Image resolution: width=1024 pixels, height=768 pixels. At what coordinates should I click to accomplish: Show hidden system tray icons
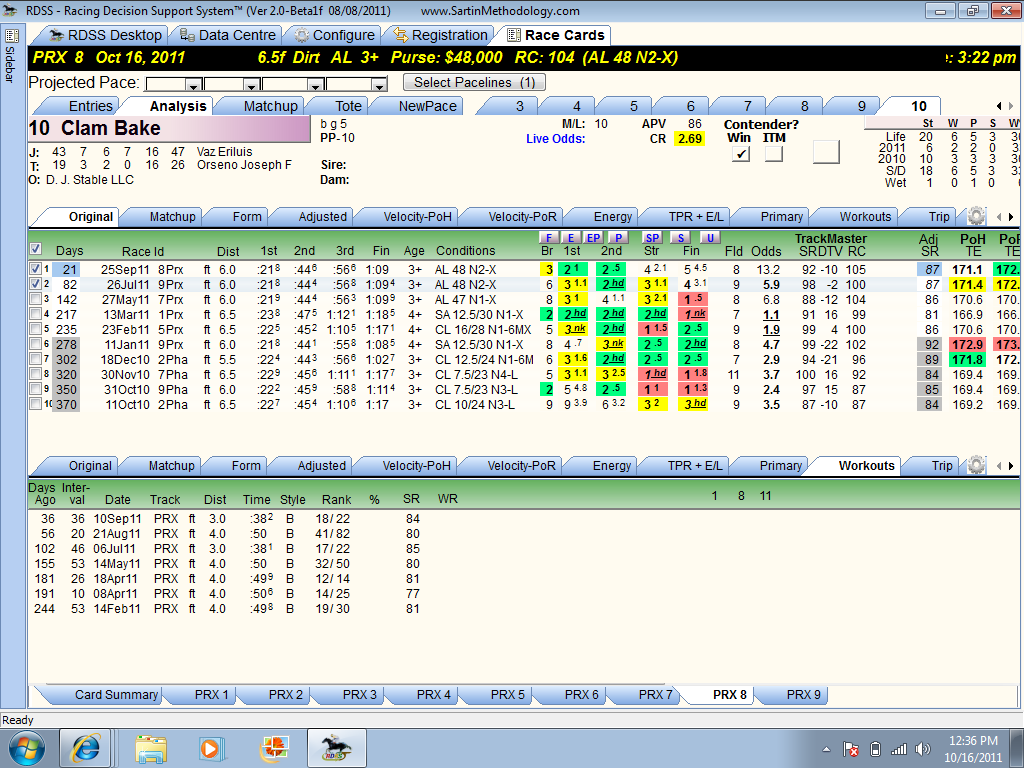pos(827,749)
